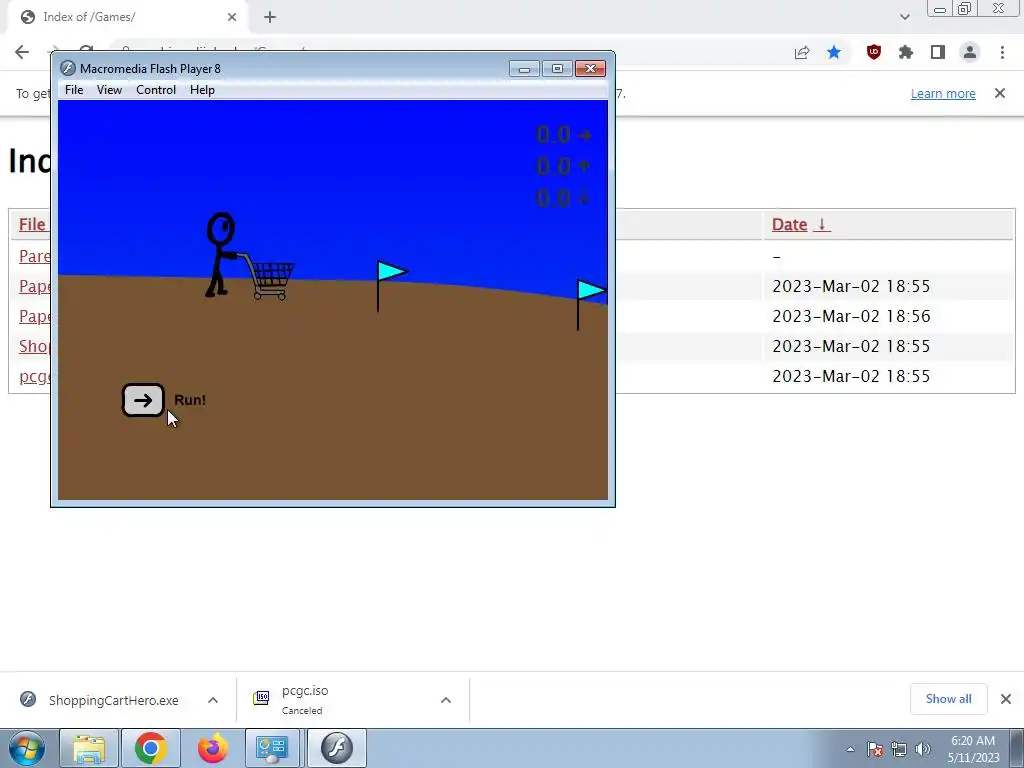Toggle the Chrome side panel
The width and height of the screenshot is (1024, 768).
tap(938, 52)
